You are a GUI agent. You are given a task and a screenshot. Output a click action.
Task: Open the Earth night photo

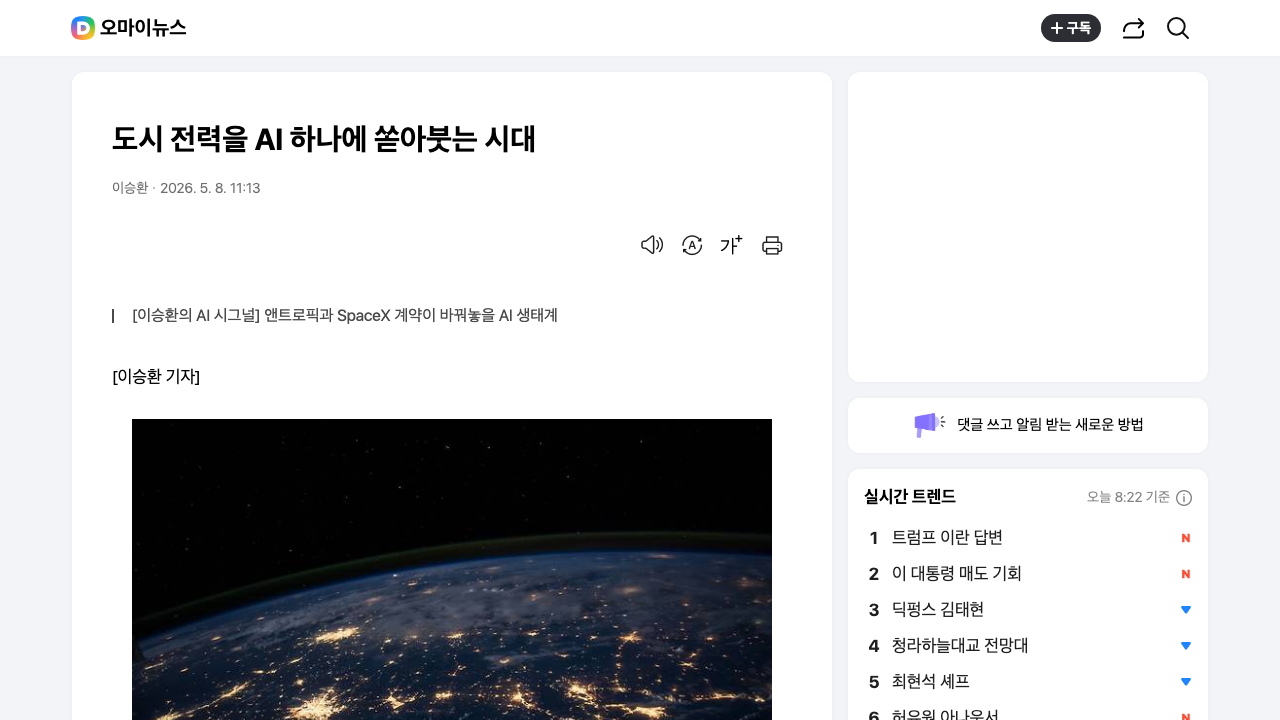(x=452, y=569)
